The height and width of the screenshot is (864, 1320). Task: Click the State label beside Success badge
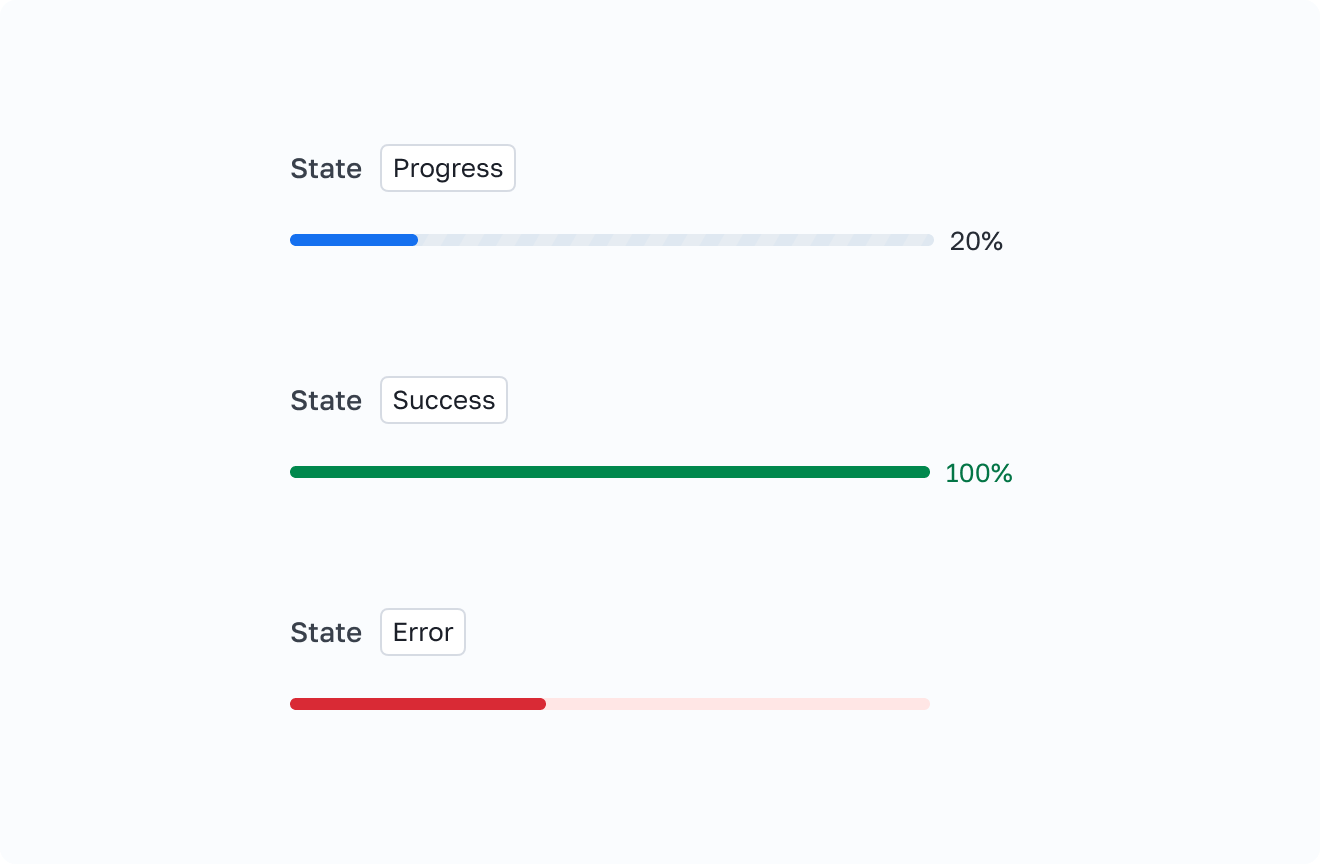pyautogui.click(x=326, y=400)
